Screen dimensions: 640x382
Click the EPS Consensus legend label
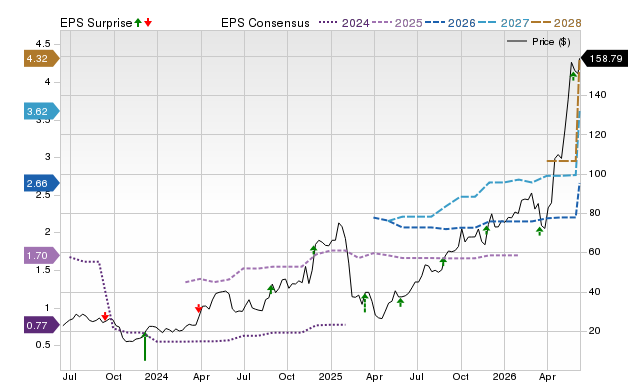coord(265,23)
